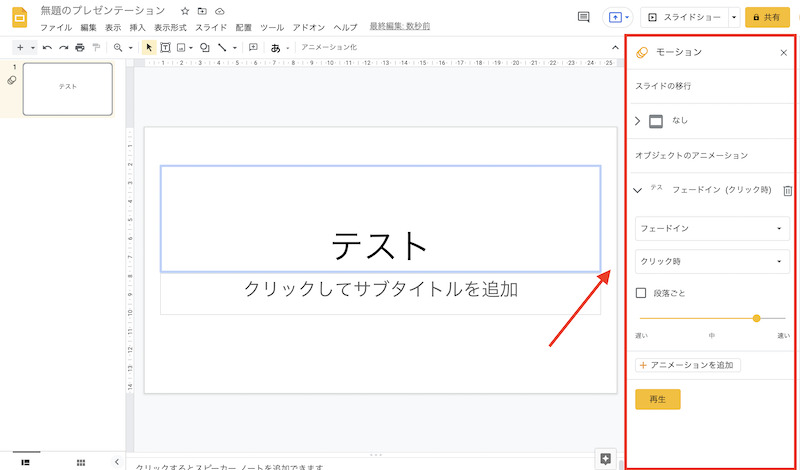Click the animation speed slider handle
The height and width of the screenshot is (470, 800).
756,318
